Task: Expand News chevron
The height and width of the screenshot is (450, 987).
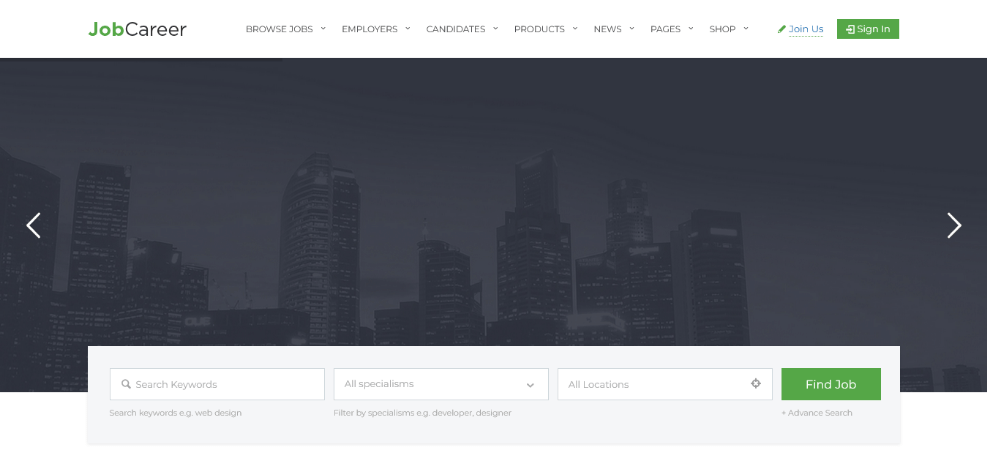Action: [632, 28]
